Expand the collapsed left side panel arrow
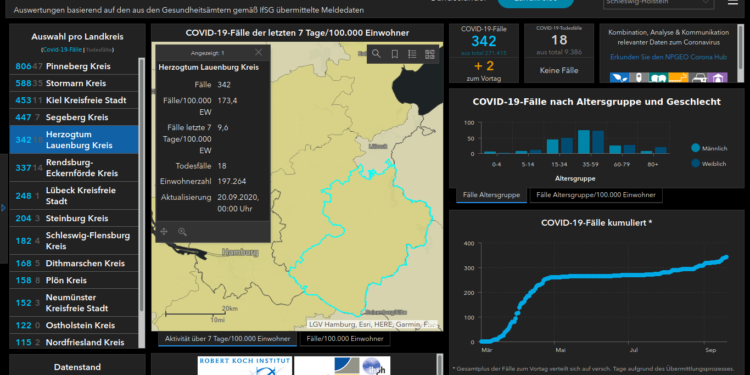This screenshot has height=375, width=750. click(3, 208)
